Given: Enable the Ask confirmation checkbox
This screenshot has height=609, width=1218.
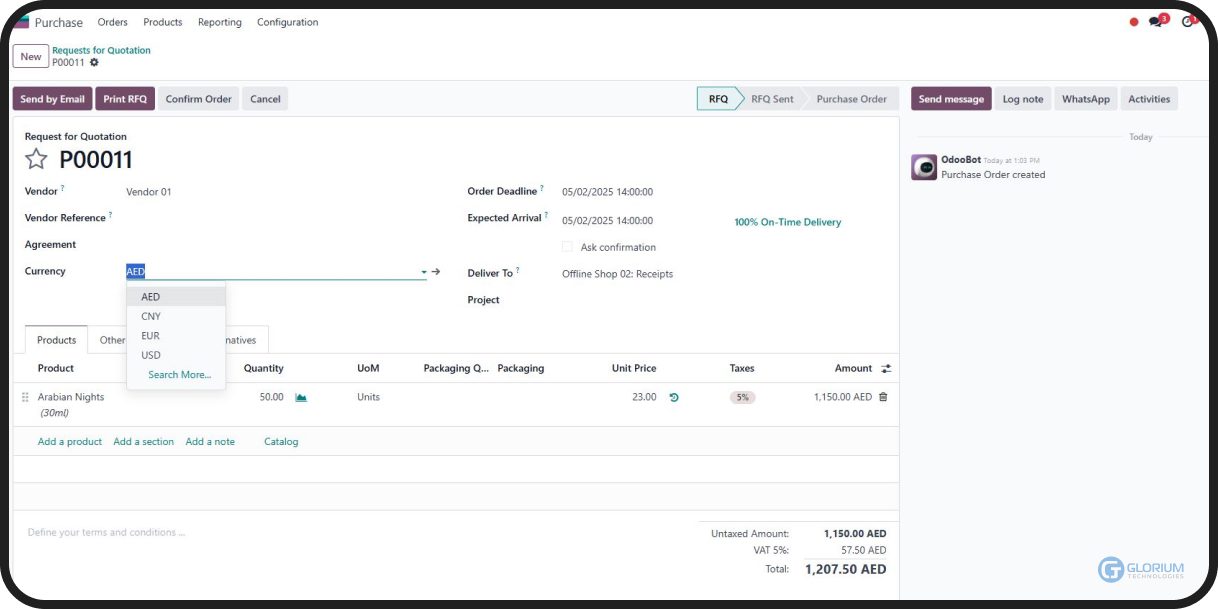Looking at the screenshot, I should coord(567,247).
